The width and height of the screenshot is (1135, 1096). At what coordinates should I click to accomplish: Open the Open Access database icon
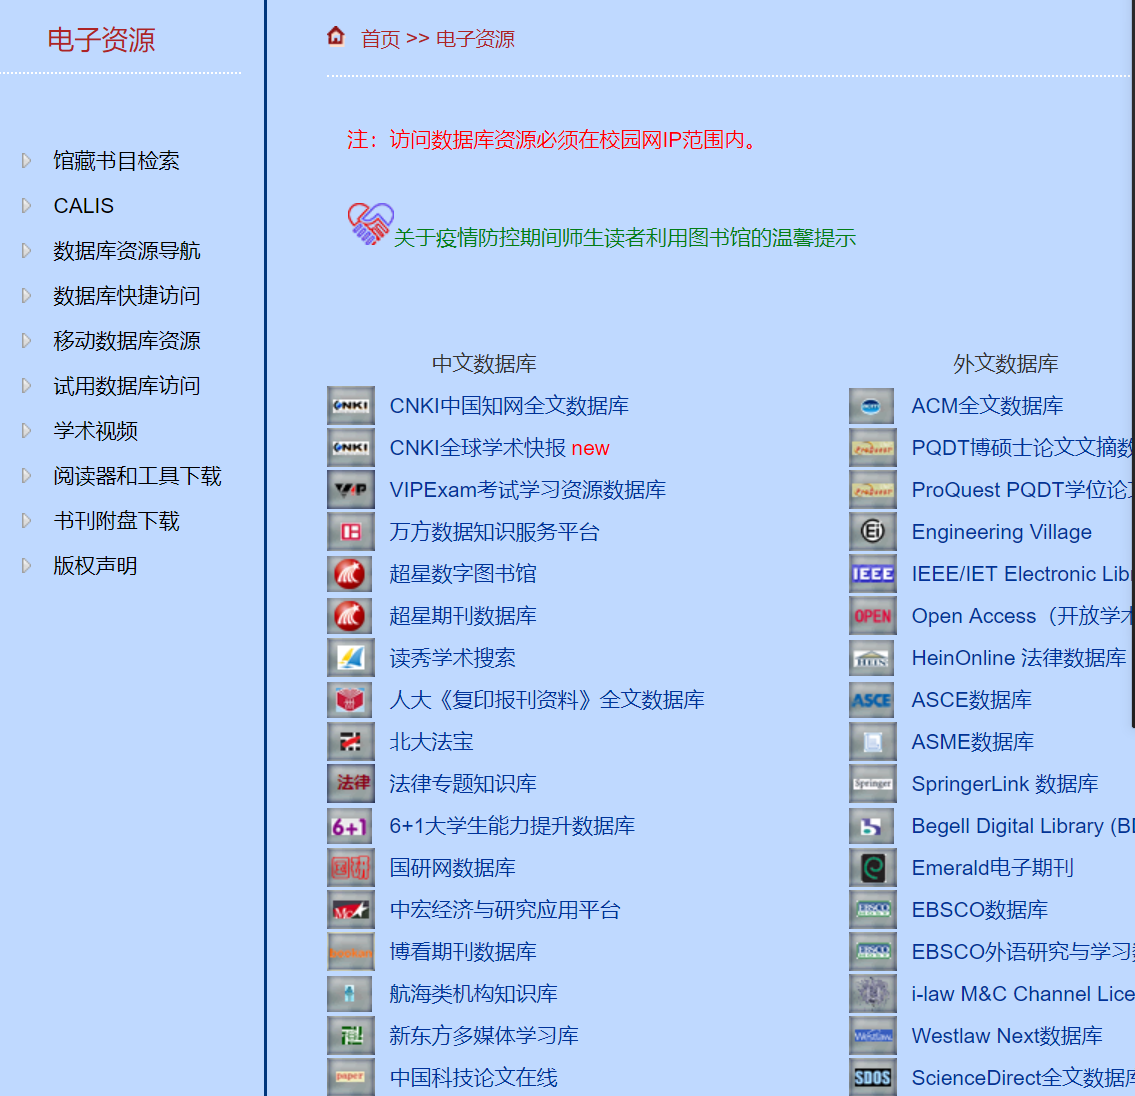tap(872, 615)
